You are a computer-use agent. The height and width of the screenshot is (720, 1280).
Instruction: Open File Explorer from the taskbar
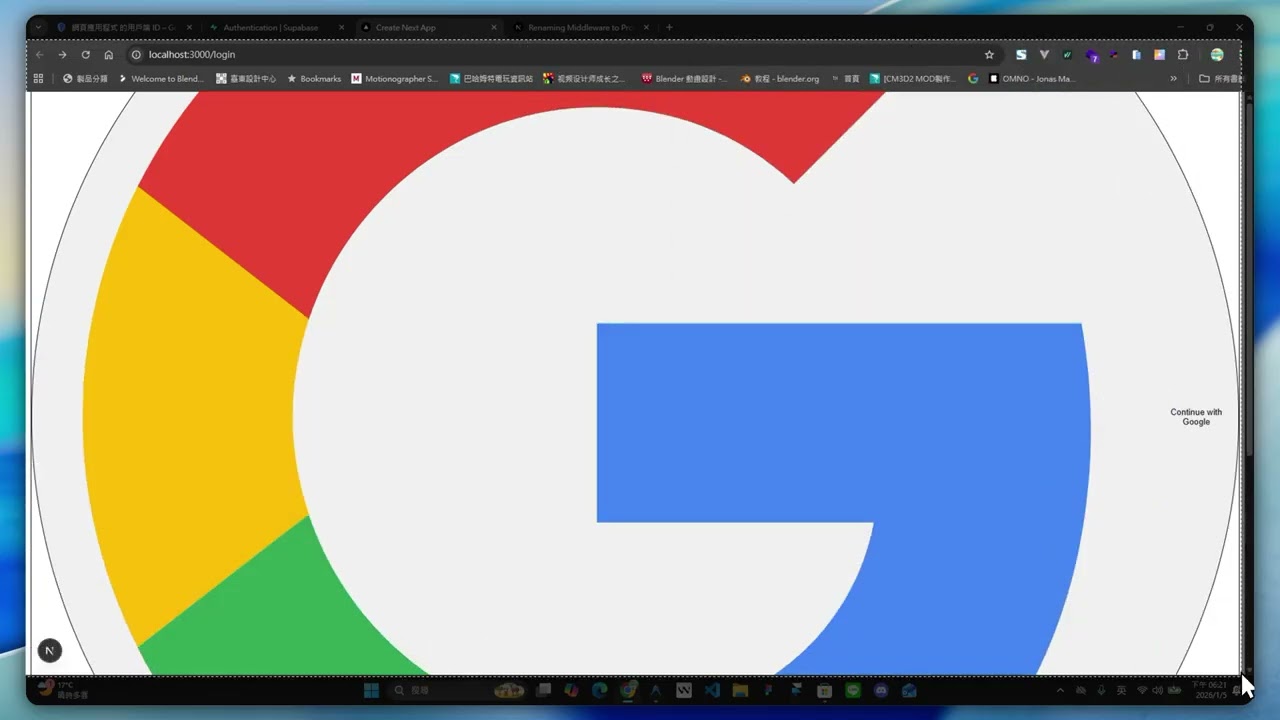740,690
